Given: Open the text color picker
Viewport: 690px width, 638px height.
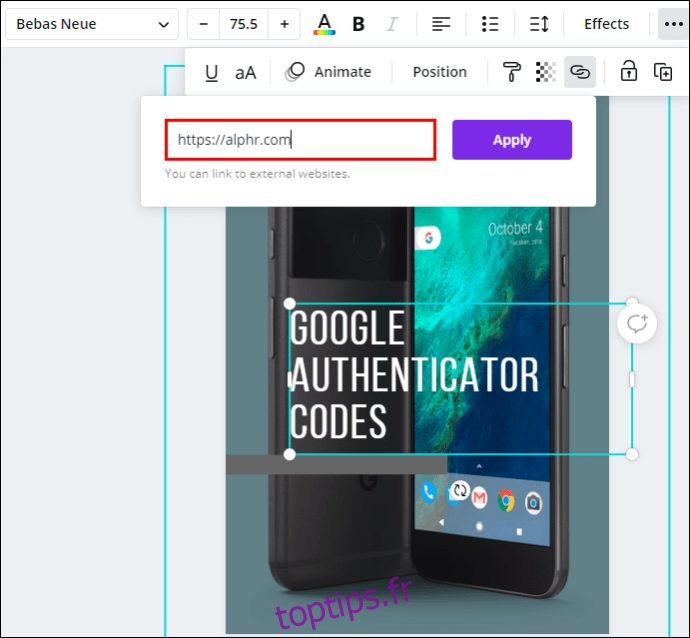Looking at the screenshot, I should point(324,24).
